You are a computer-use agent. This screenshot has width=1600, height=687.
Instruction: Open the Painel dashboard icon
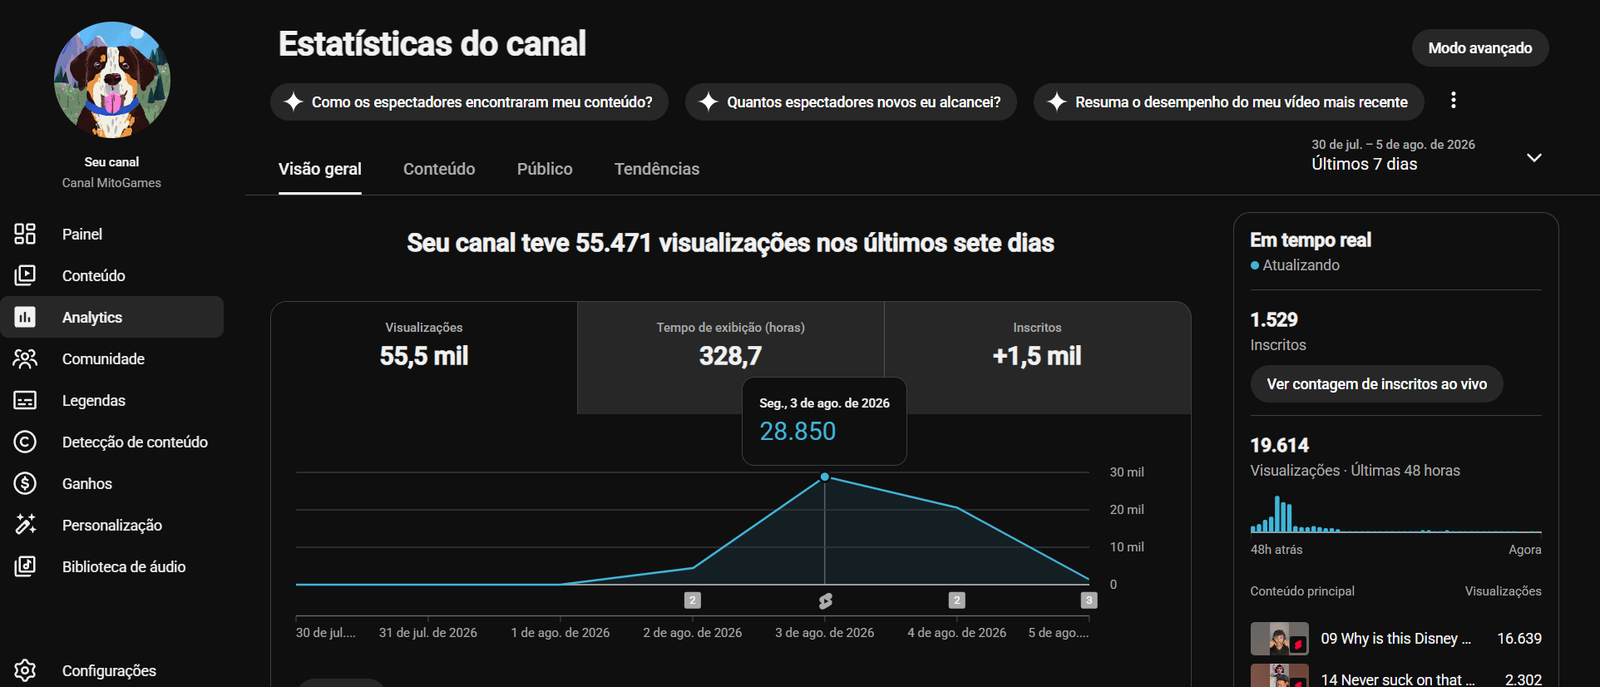point(25,234)
